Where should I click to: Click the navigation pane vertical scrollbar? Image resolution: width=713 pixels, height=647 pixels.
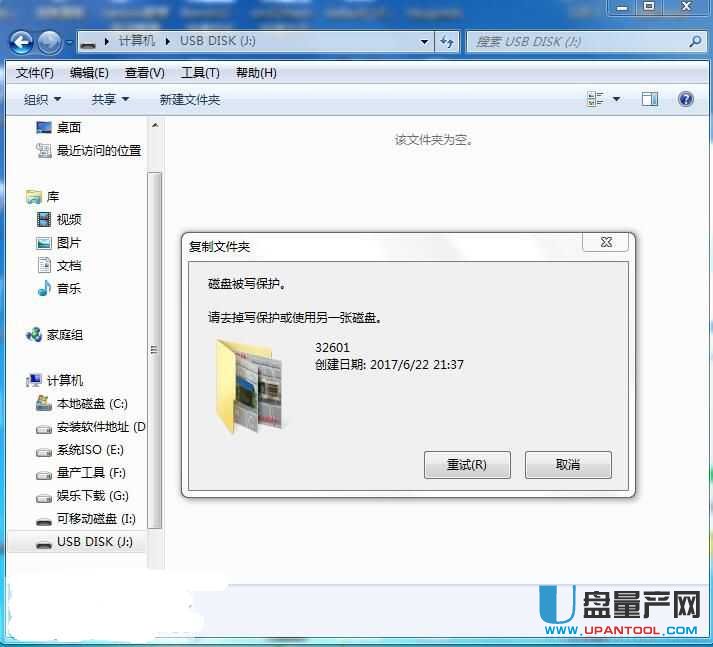[154, 350]
